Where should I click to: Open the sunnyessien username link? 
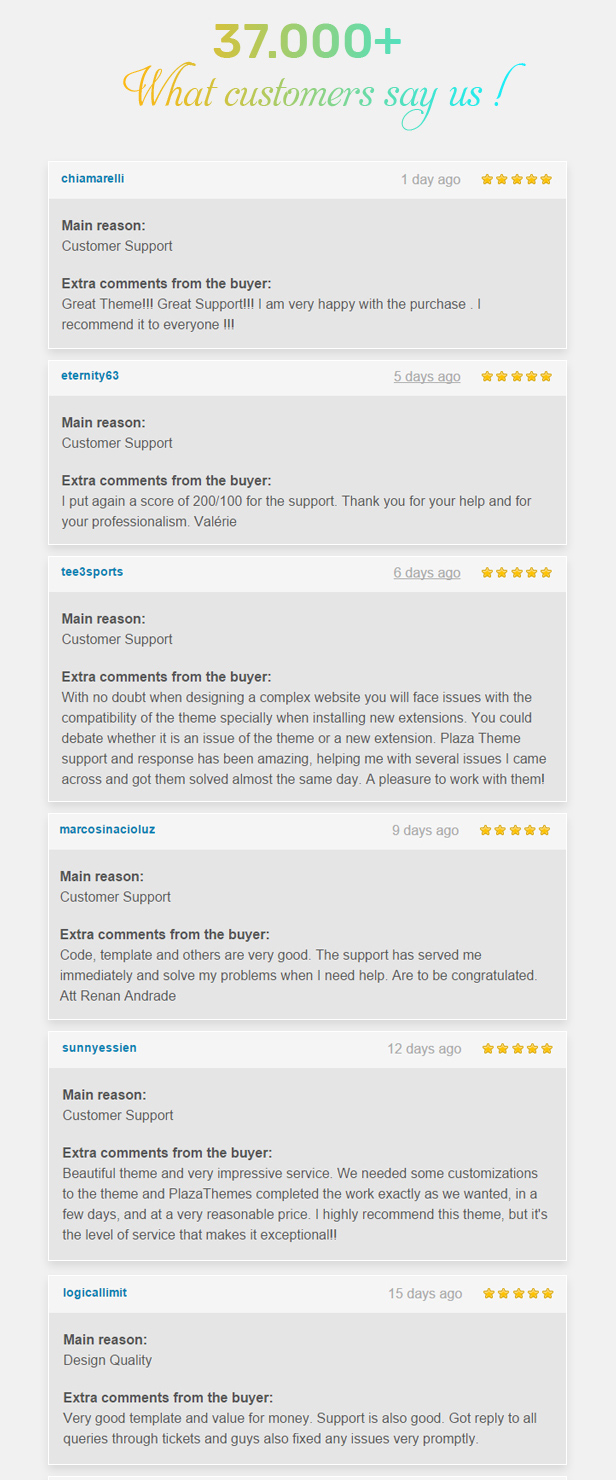pyautogui.click(x=99, y=1048)
